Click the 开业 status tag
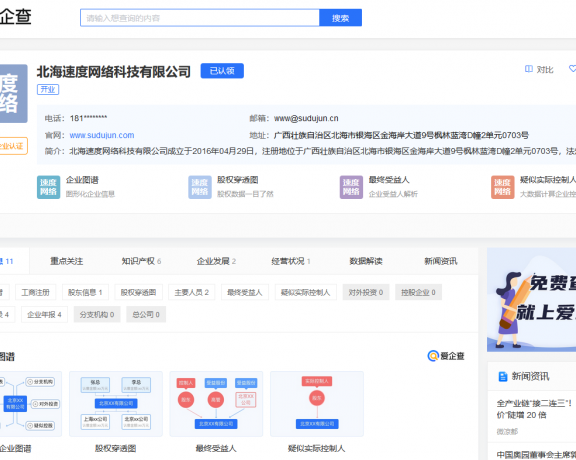 point(48,90)
